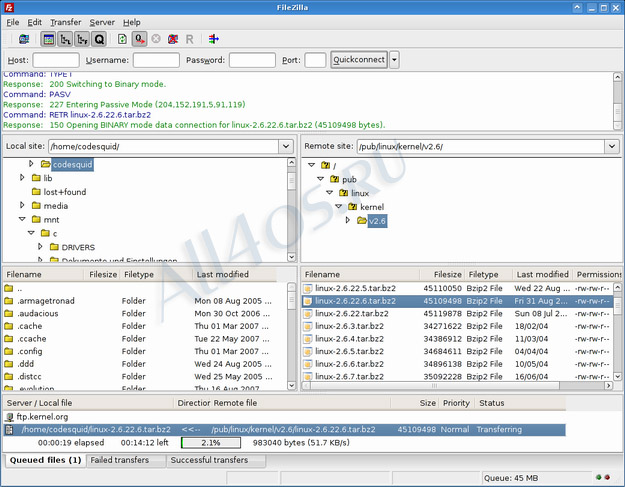625x487 pixels.
Task: Select linux-2.6.4.tar.bz2 file icon
Action: coord(307,339)
